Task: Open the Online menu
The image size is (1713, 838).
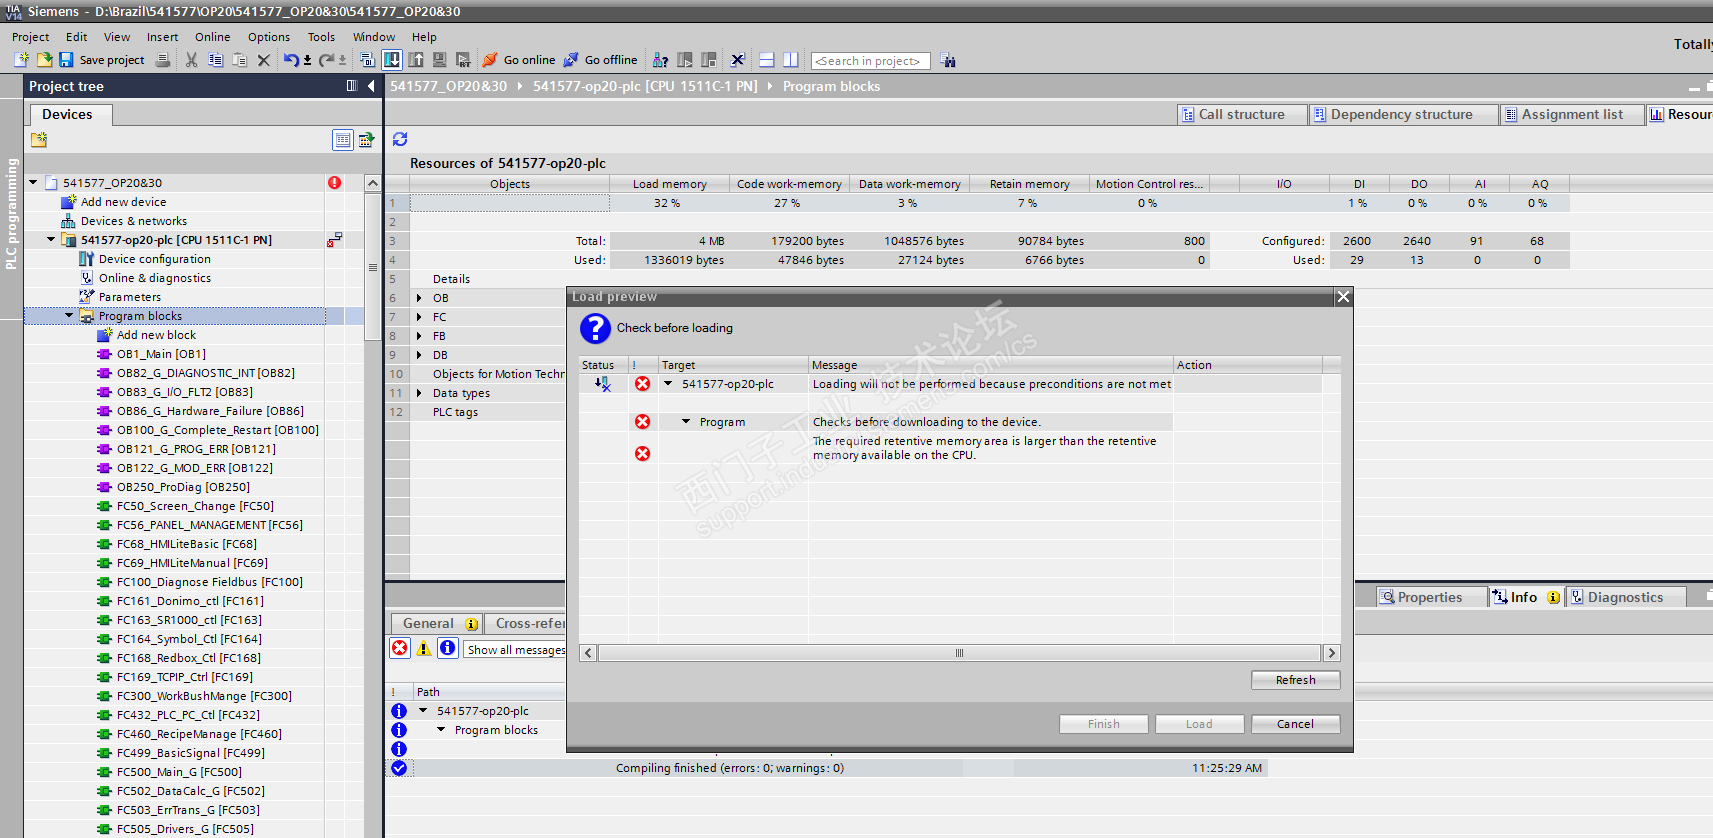Action: click(212, 37)
